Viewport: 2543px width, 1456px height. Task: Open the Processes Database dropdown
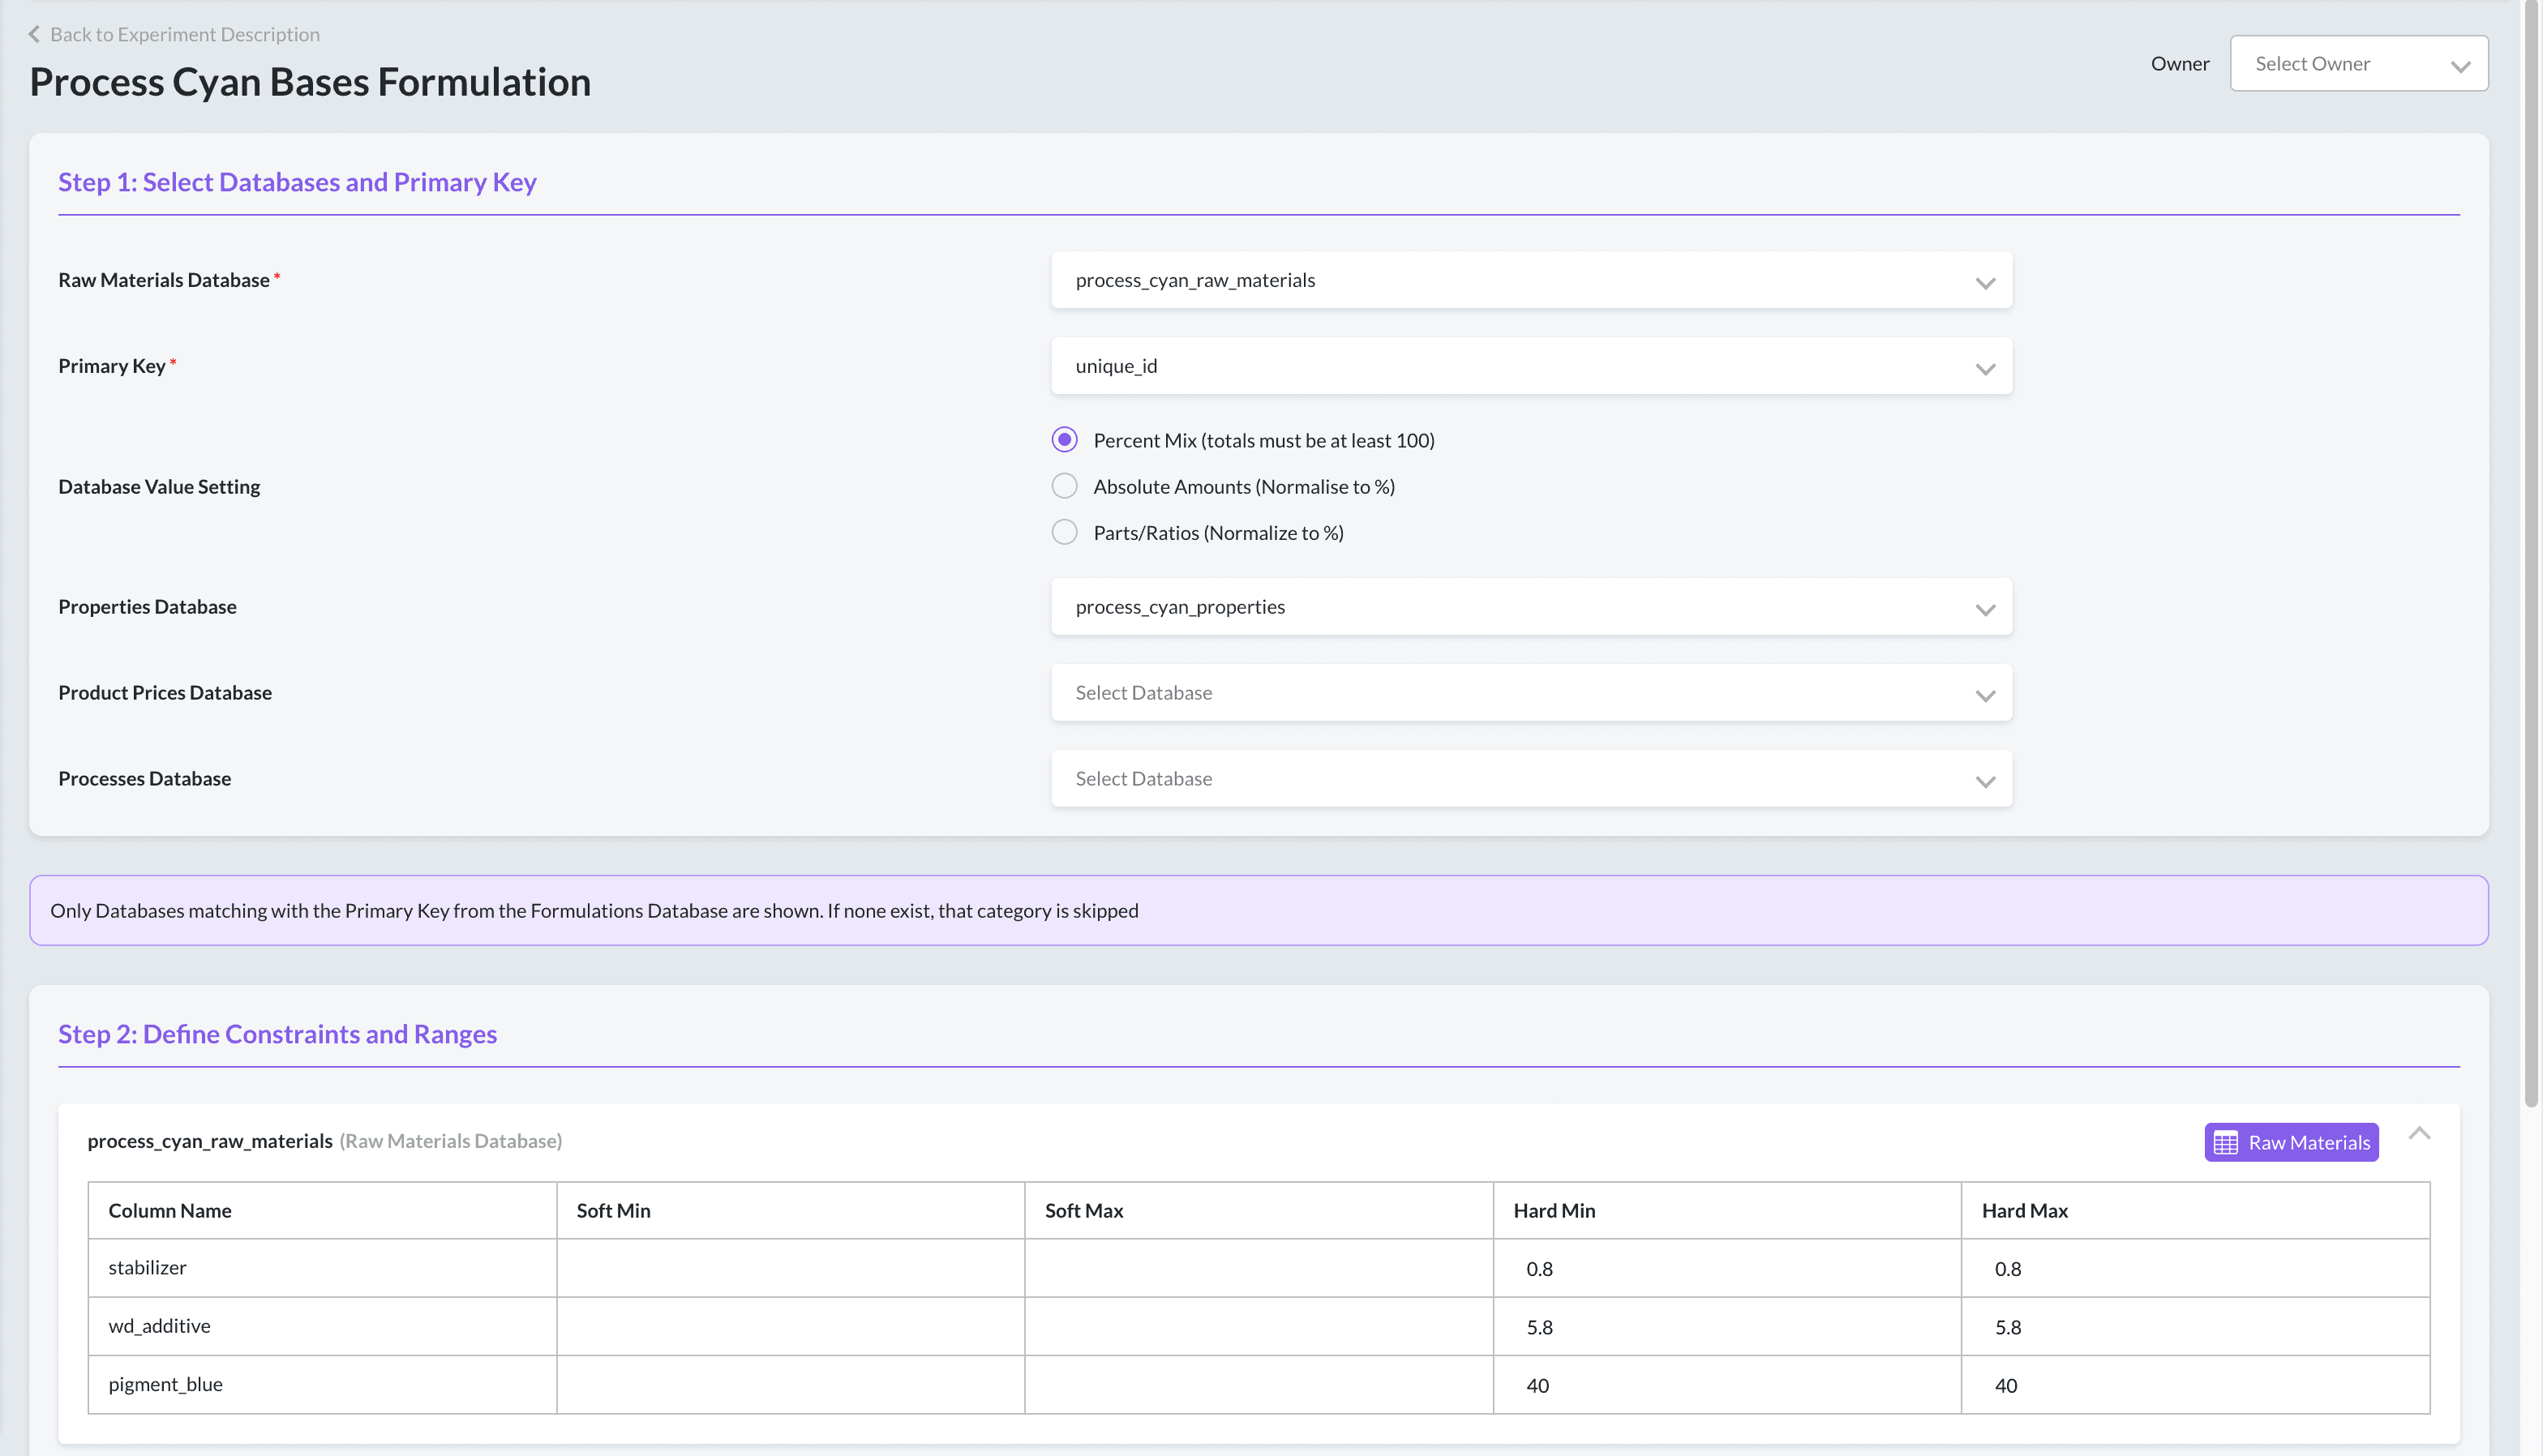click(1530, 779)
